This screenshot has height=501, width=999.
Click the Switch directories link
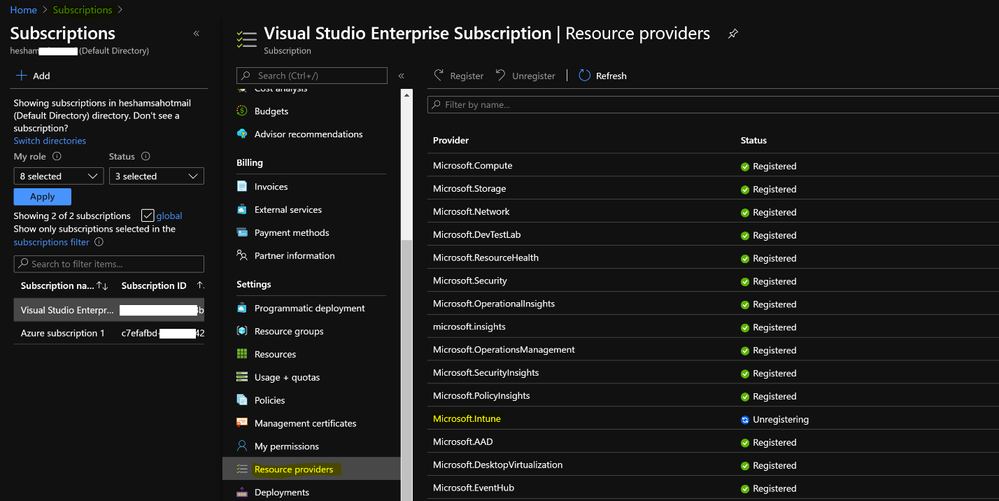click(x=50, y=141)
